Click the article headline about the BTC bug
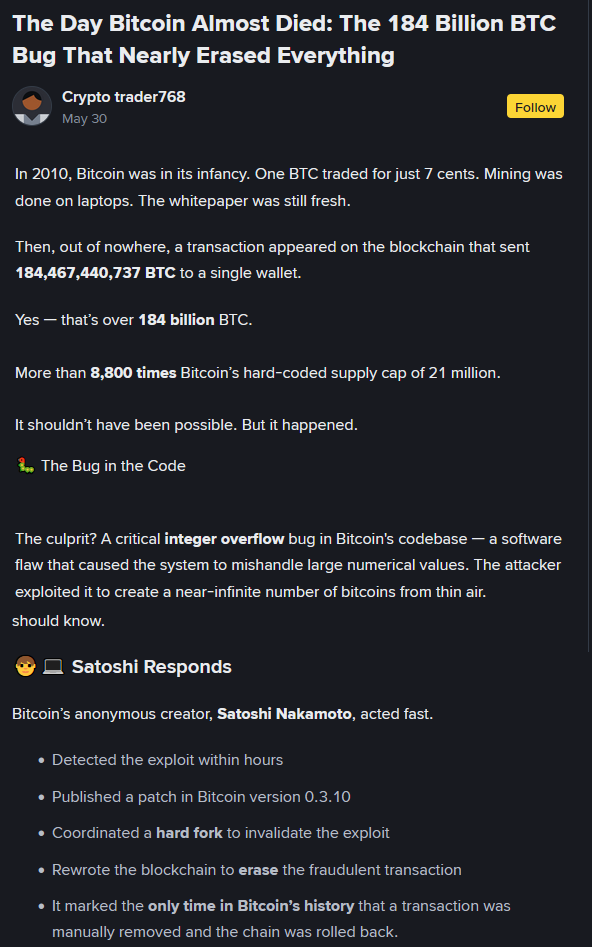Image resolution: width=592 pixels, height=947 pixels. [x=284, y=39]
